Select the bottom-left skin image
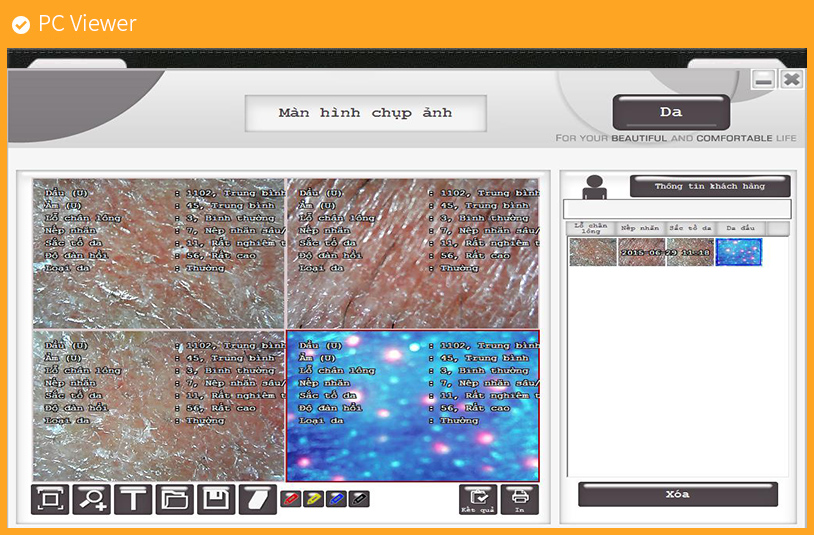The image size is (814, 535). 159,406
